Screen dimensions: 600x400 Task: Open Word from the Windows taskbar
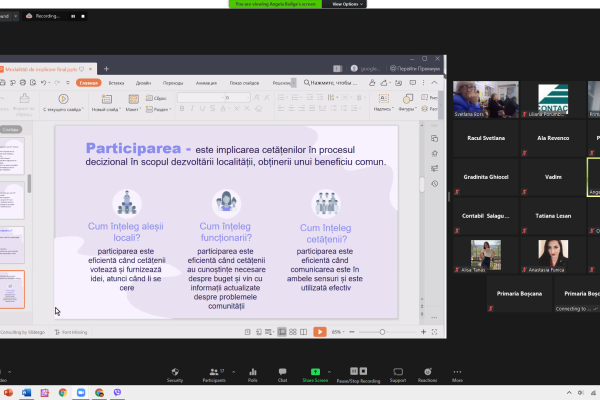(26, 392)
